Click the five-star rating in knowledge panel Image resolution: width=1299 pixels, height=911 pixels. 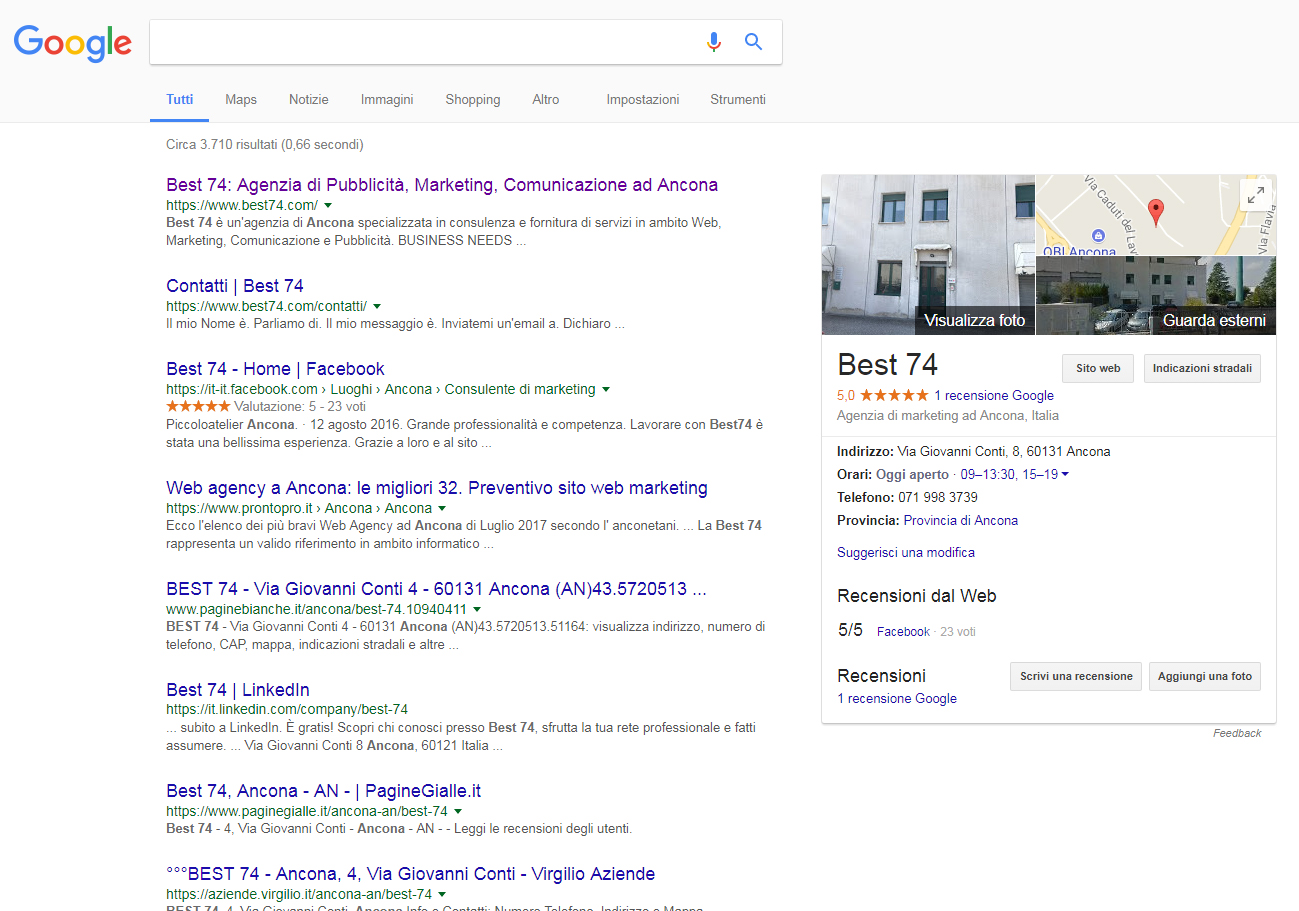click(x=893, y=395)
